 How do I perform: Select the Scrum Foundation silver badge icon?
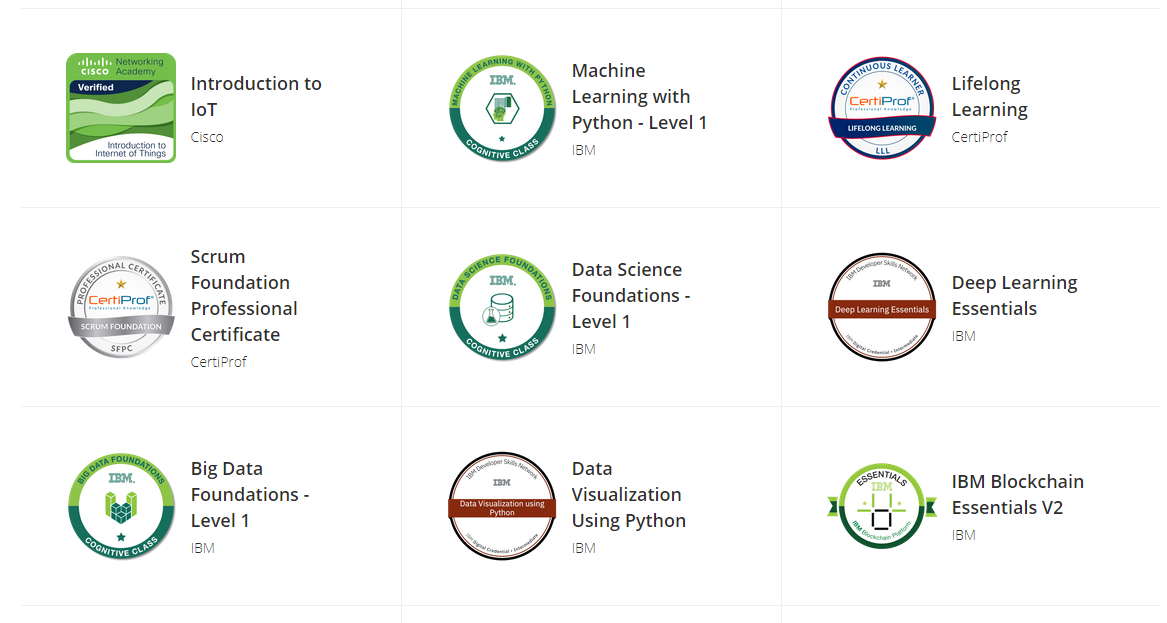tap(121, 307)
